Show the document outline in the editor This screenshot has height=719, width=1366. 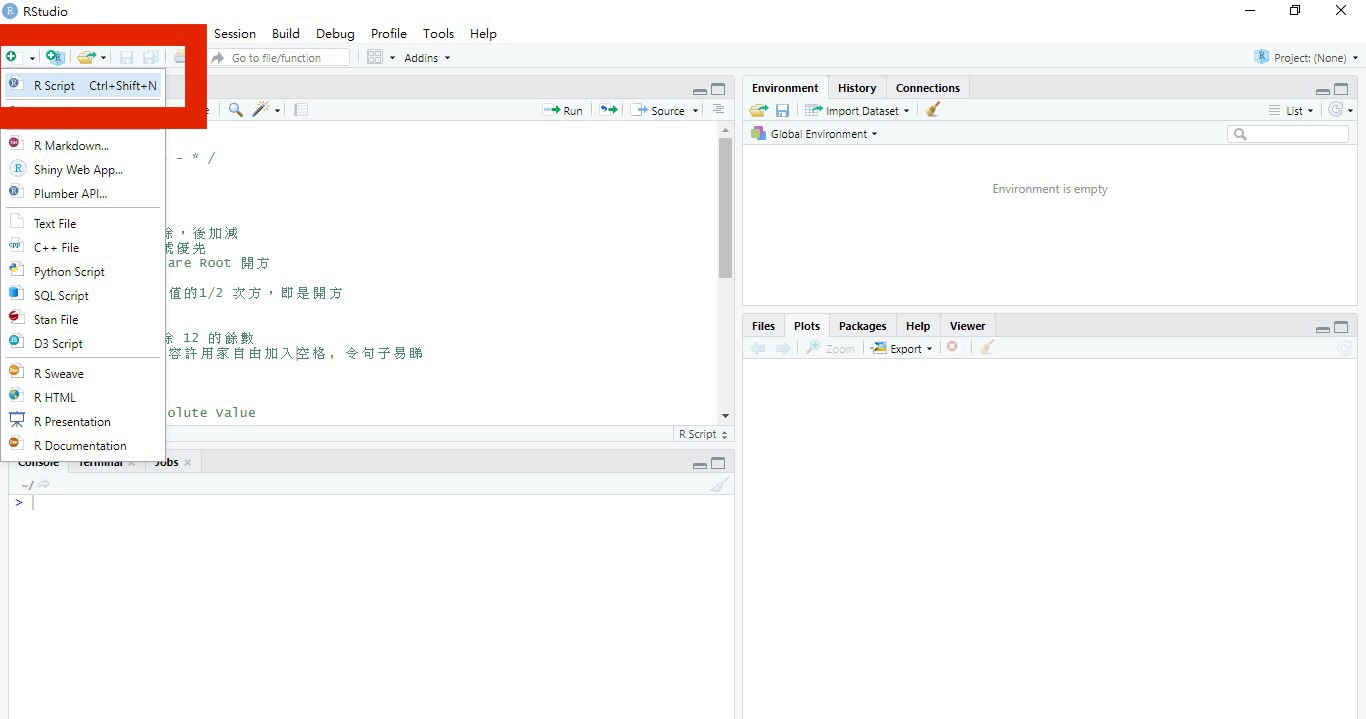click(718, 110)
